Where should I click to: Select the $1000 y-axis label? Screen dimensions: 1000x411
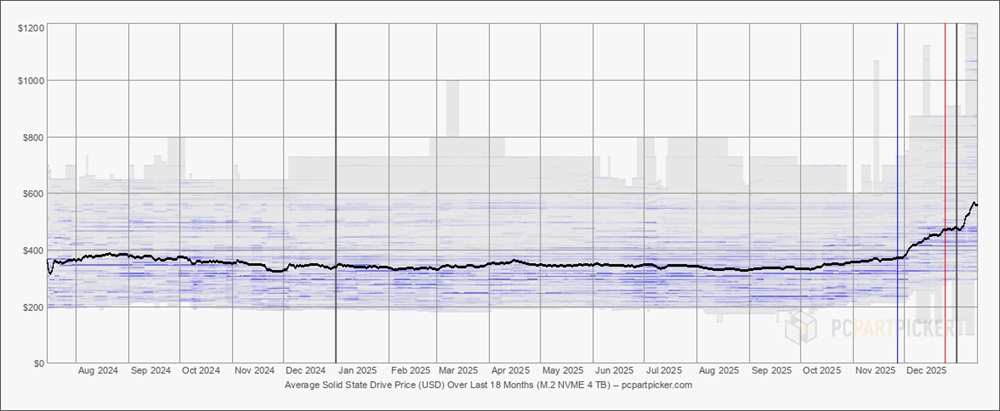[29, 80]
